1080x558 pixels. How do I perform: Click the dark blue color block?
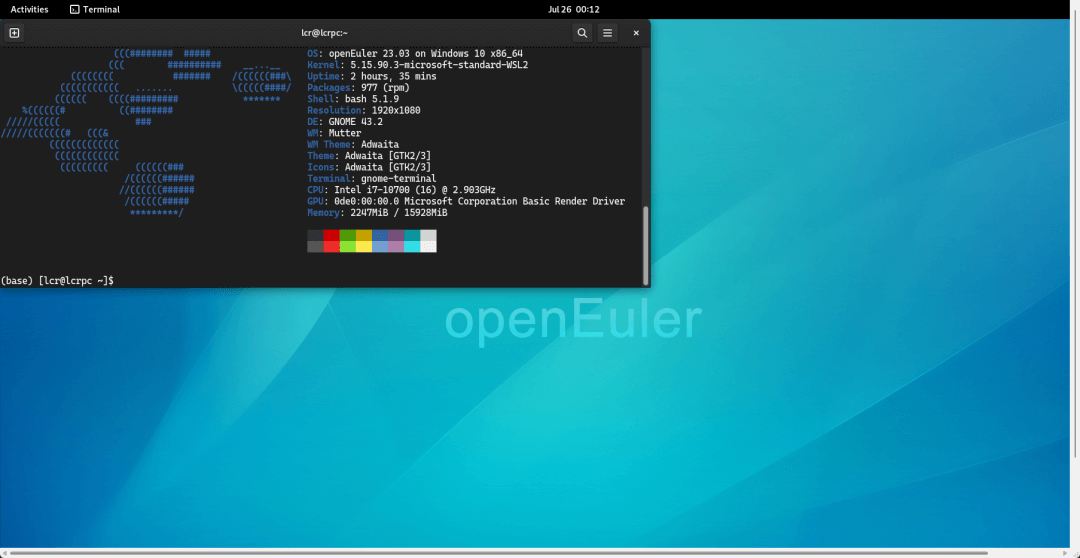tap(380, 235)
